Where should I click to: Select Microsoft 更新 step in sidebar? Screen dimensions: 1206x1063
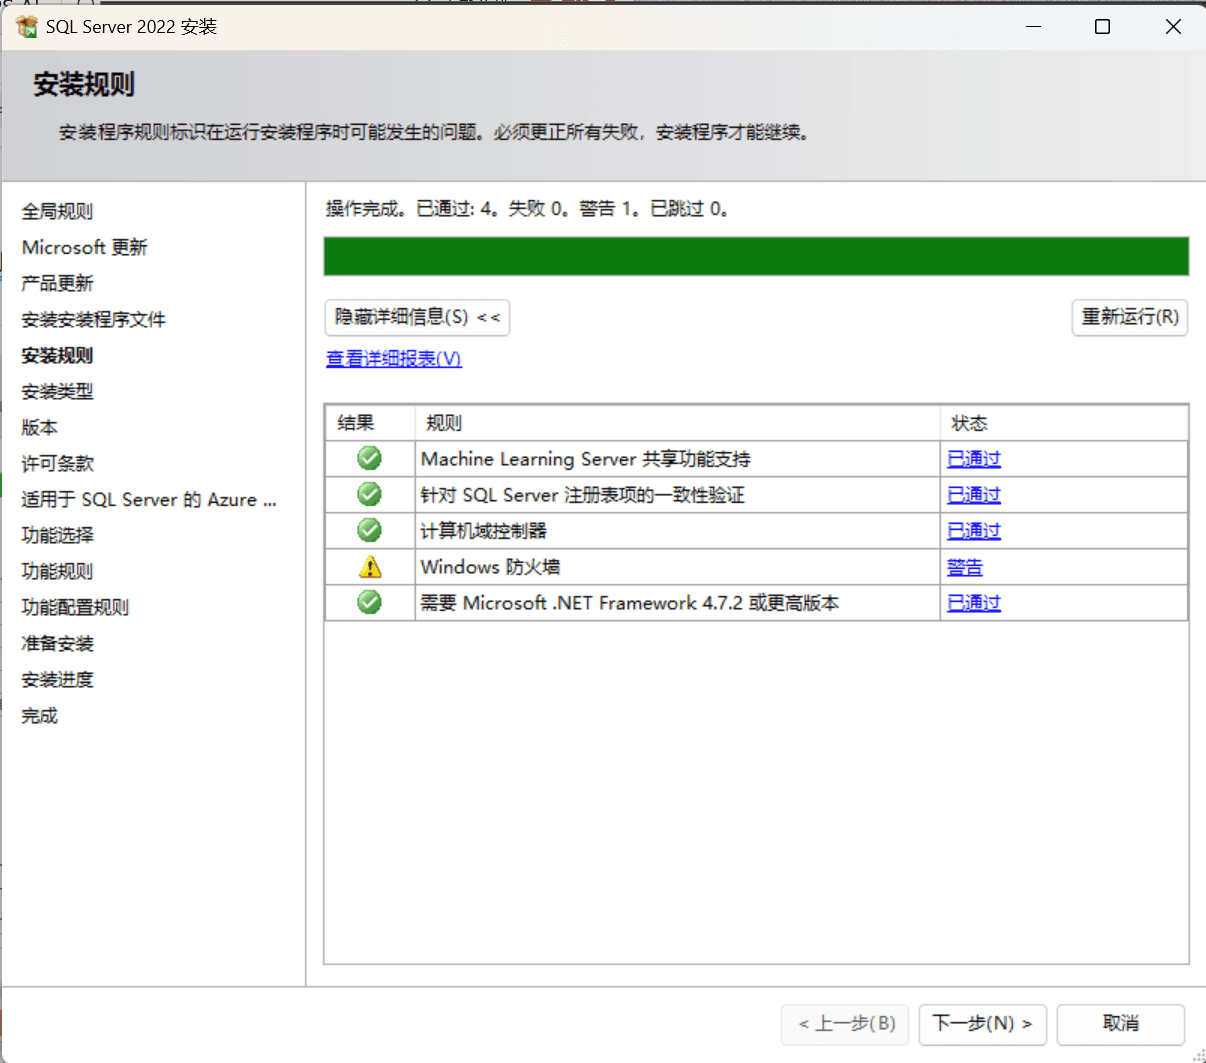coord(85,247)
